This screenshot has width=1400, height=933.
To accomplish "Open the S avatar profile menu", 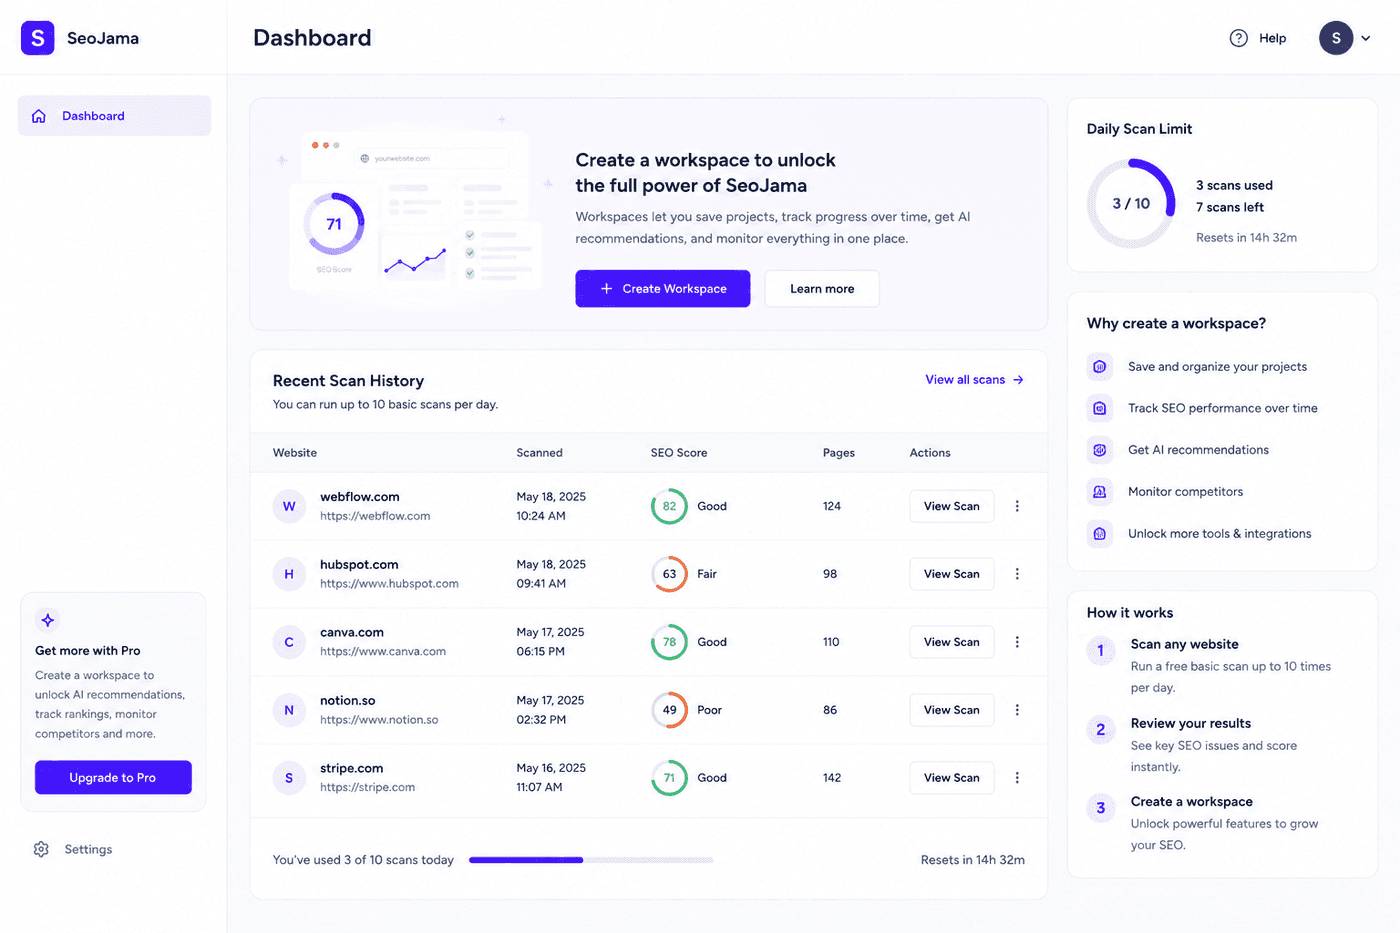I will click(1336, 38).
